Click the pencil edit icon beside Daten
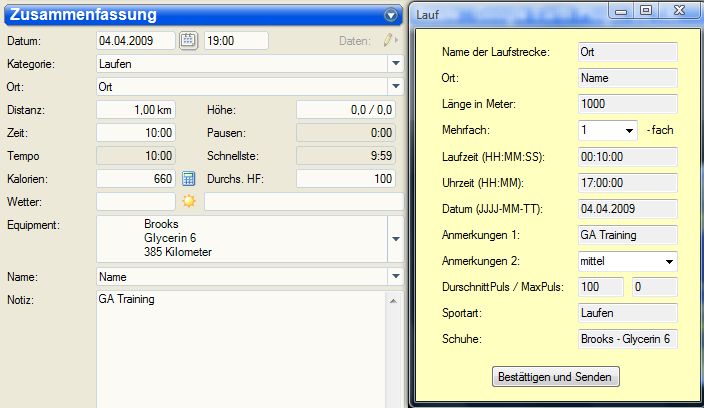Image resolution: width=704 pixels, height=408 pixels. pyautogui.click(x=388, y=41)
